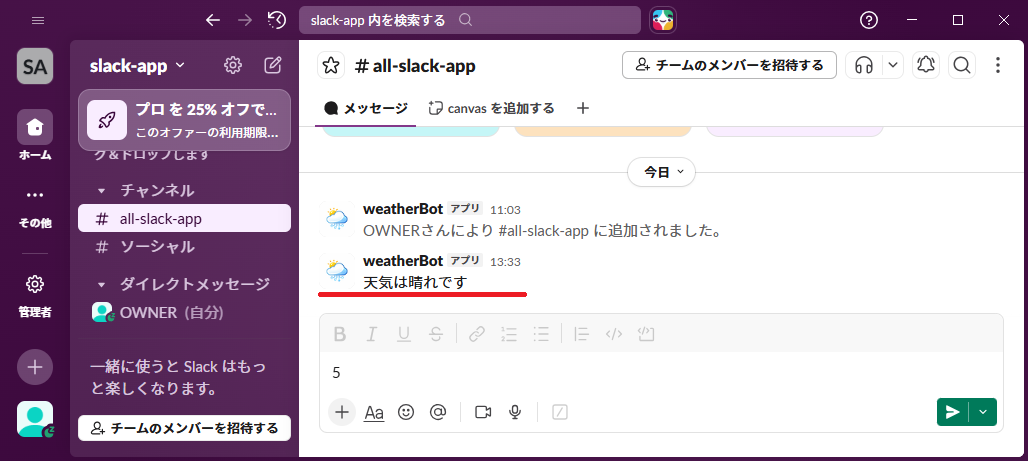Toggle bulleted list formatting
The image size is (1028, 461).
[x=541, y=334]
